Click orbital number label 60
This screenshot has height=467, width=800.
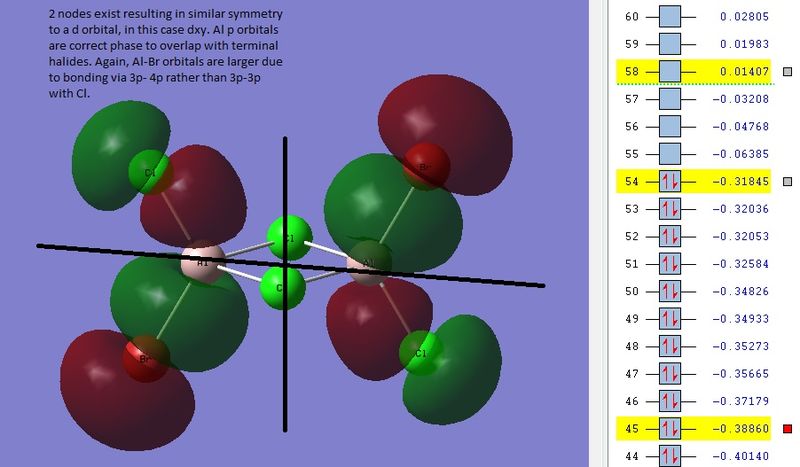632,17
